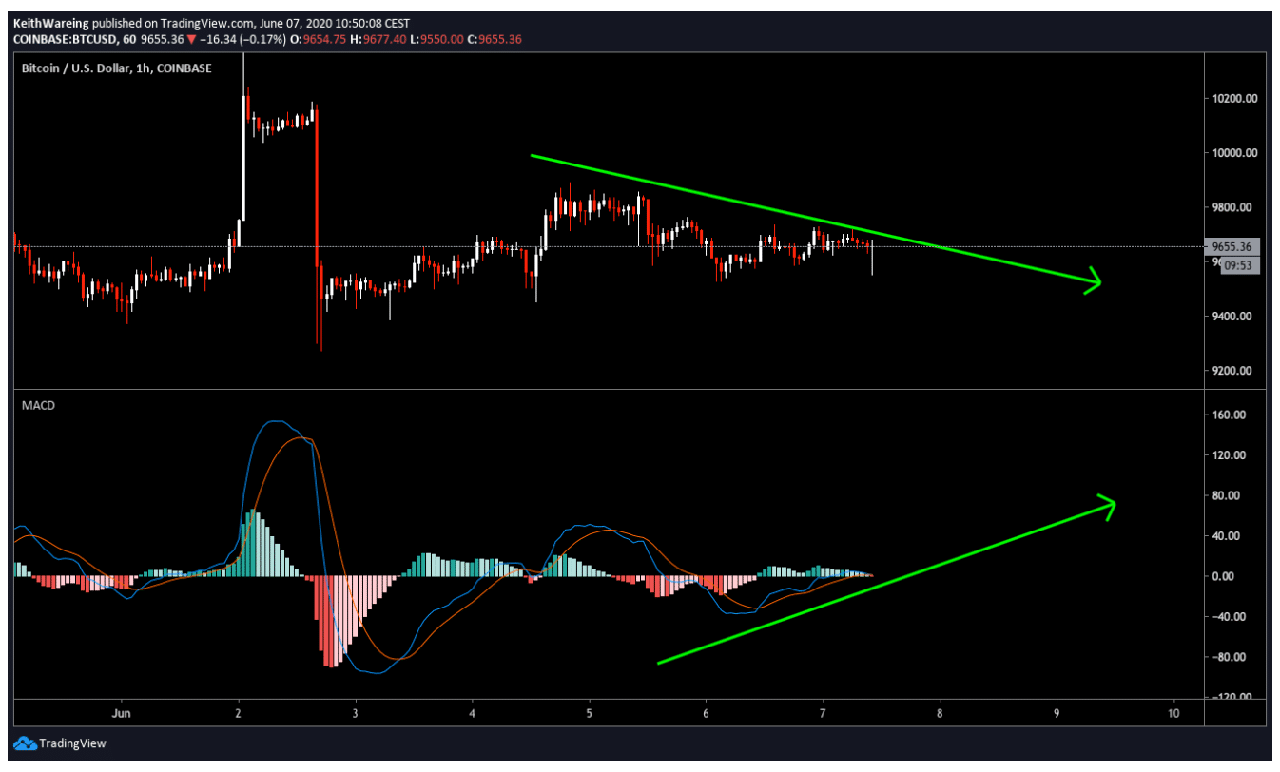Click the chart title Bitcoin / U.S. Dollar
Screen dimensions: 1280x772
78,68
